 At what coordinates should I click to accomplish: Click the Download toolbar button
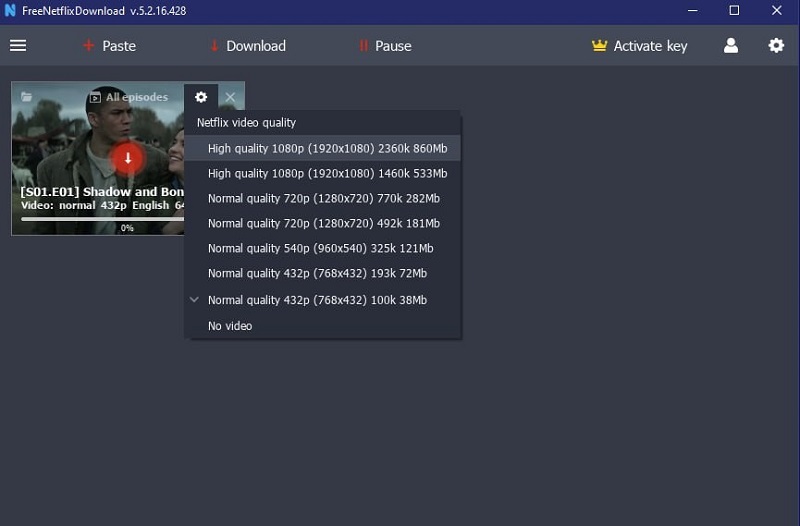(248, 46)
